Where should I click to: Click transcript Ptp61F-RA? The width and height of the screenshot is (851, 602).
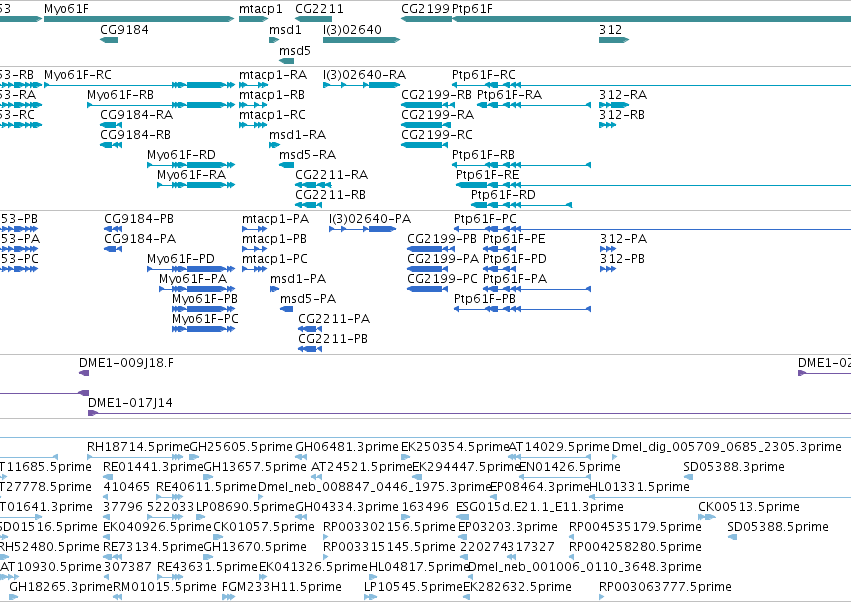point(534,105)
